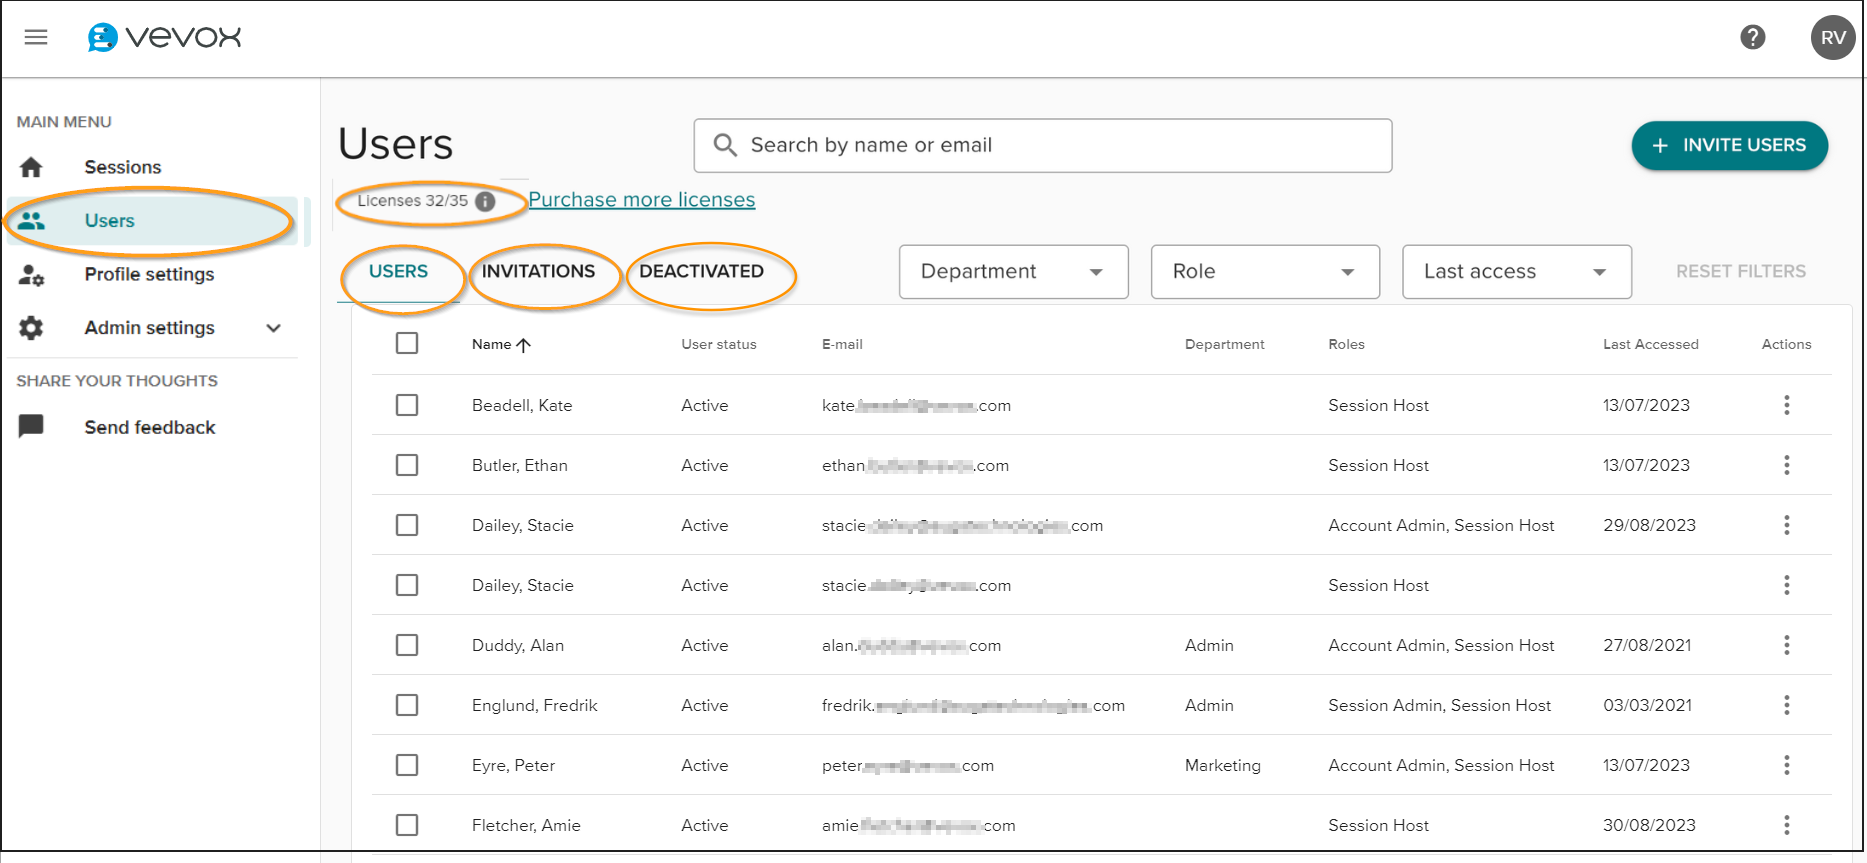Click the Users people icon in sidebar
This screenshot has width=1867, height=863.
[x=31, y=221]
